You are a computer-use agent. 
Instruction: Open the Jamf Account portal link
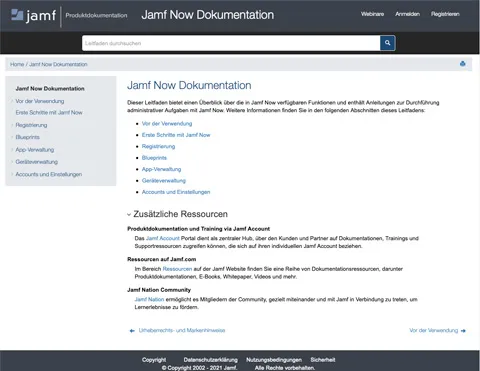tap(163, 238)
